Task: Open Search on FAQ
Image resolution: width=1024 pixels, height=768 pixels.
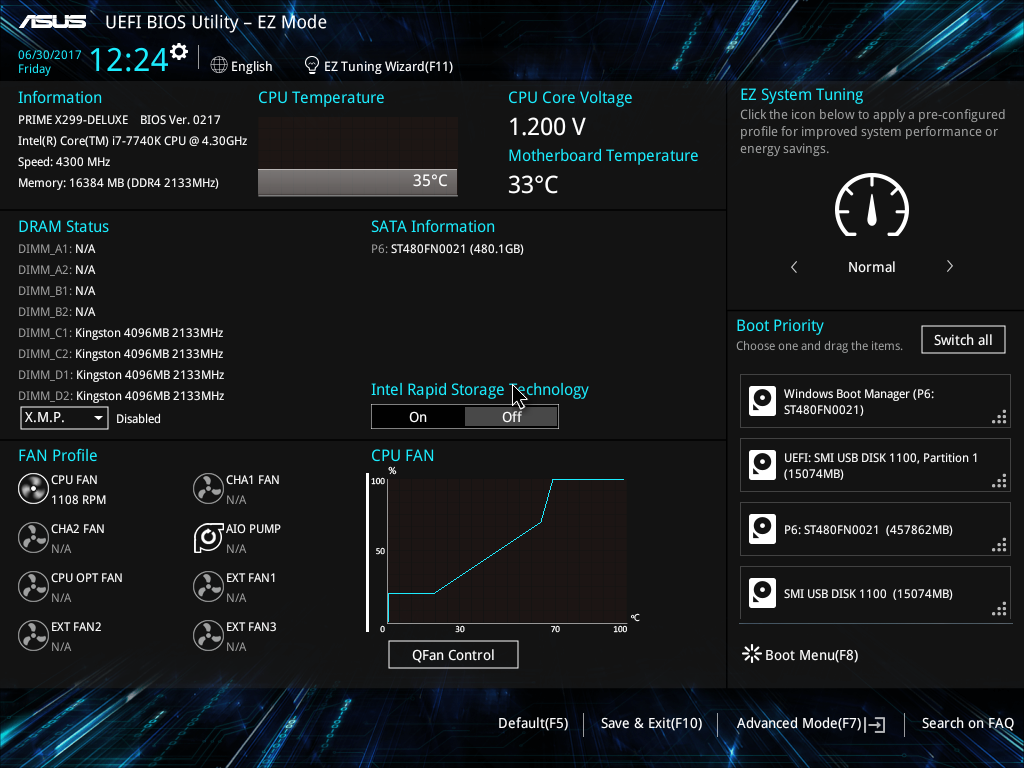Action: point(967,723)
